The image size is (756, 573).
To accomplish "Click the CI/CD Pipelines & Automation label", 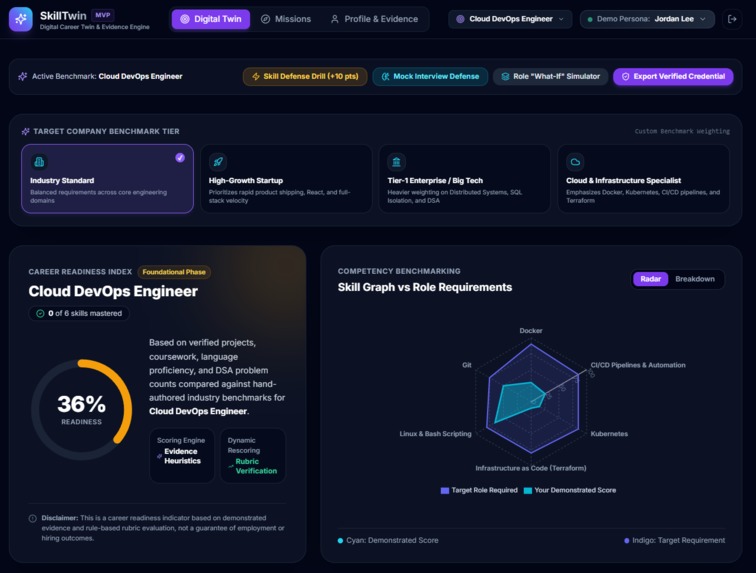I will pyautogui.click(x=638, y=365).
